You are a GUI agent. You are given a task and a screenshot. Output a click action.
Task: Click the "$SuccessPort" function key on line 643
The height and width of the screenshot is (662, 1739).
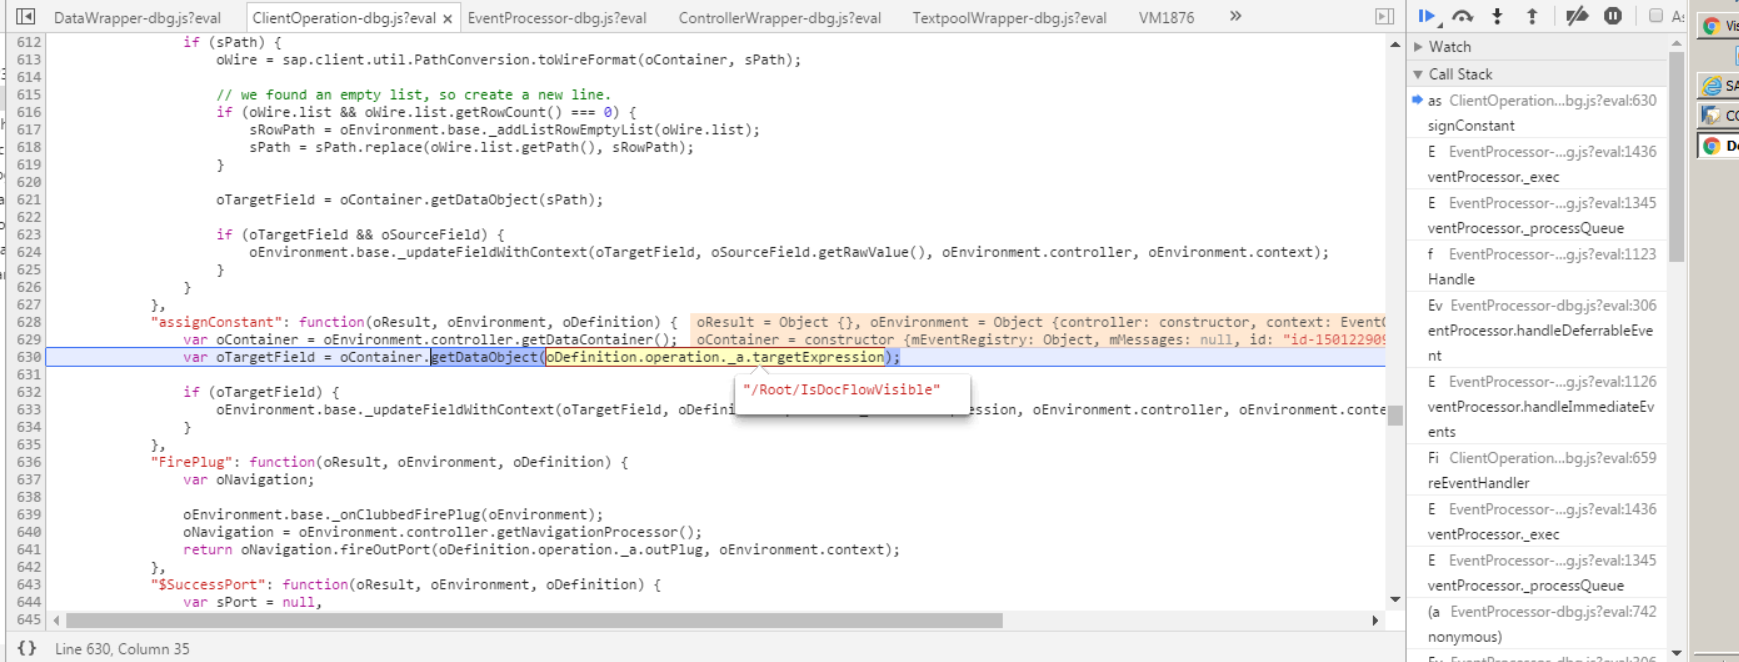pos(208,585)
